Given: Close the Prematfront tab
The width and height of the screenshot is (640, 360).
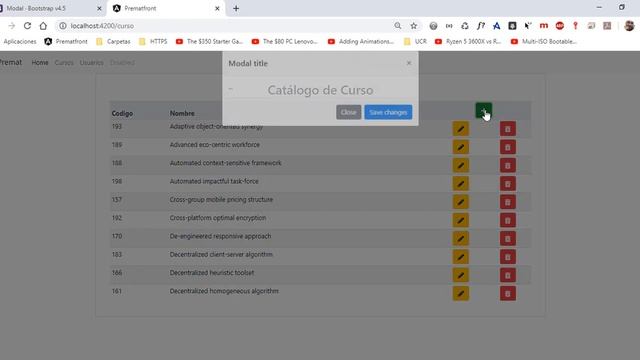Looking at the screenshot, I should point(217,9).
